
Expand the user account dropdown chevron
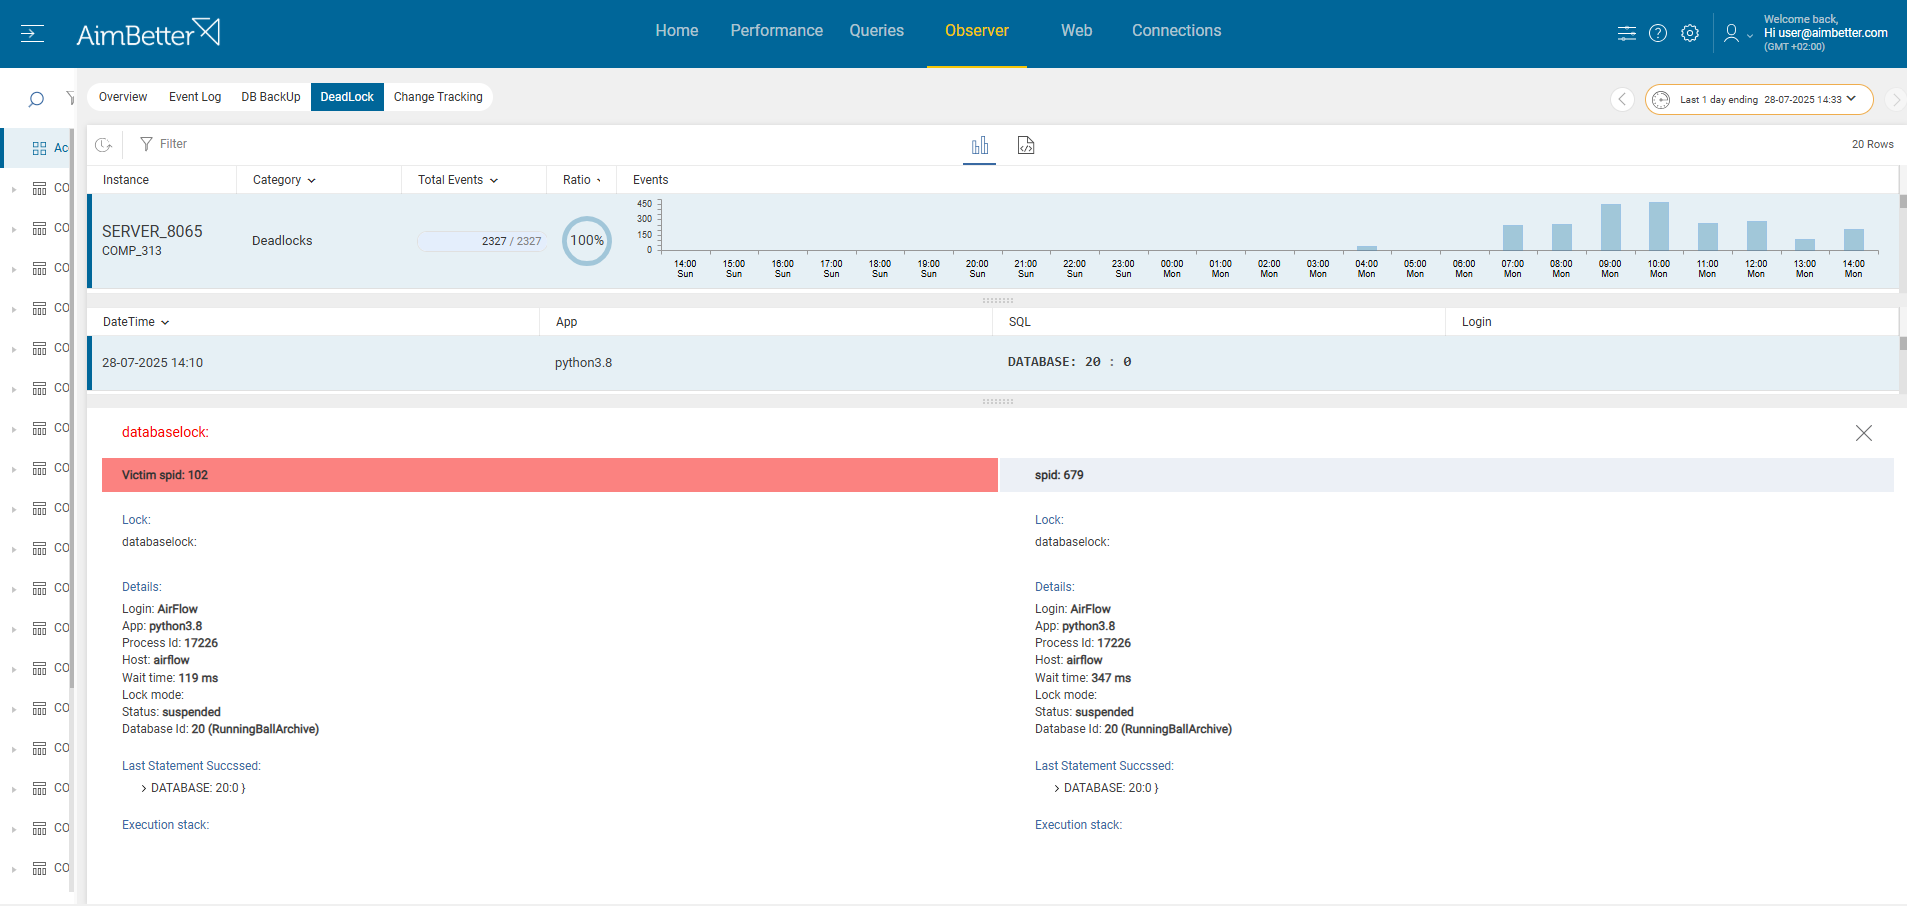tap(1750, 36)
